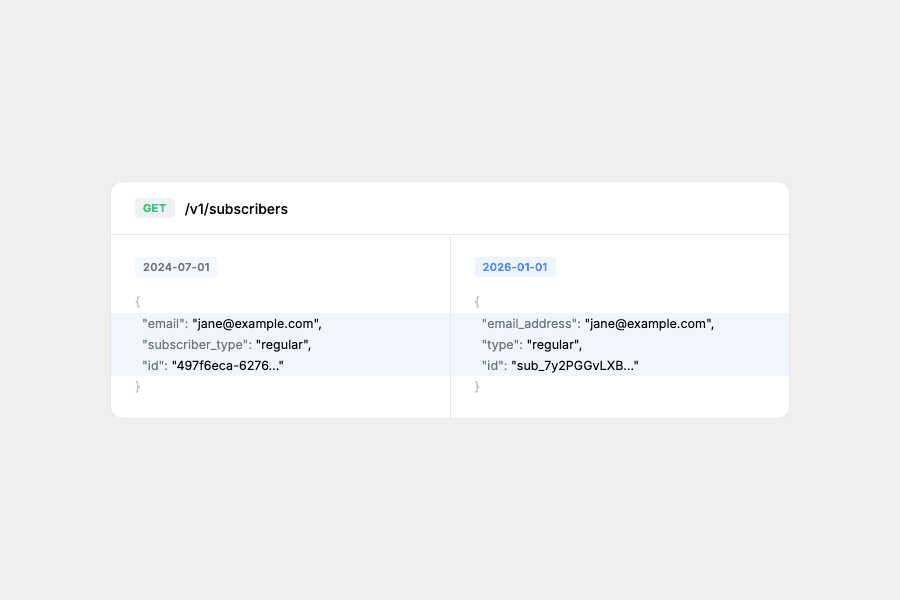Image resolution: width=900 pixels, height=600 pixels.
Task: Select the 2024-07-01 version badge
Action: (176, 267)
